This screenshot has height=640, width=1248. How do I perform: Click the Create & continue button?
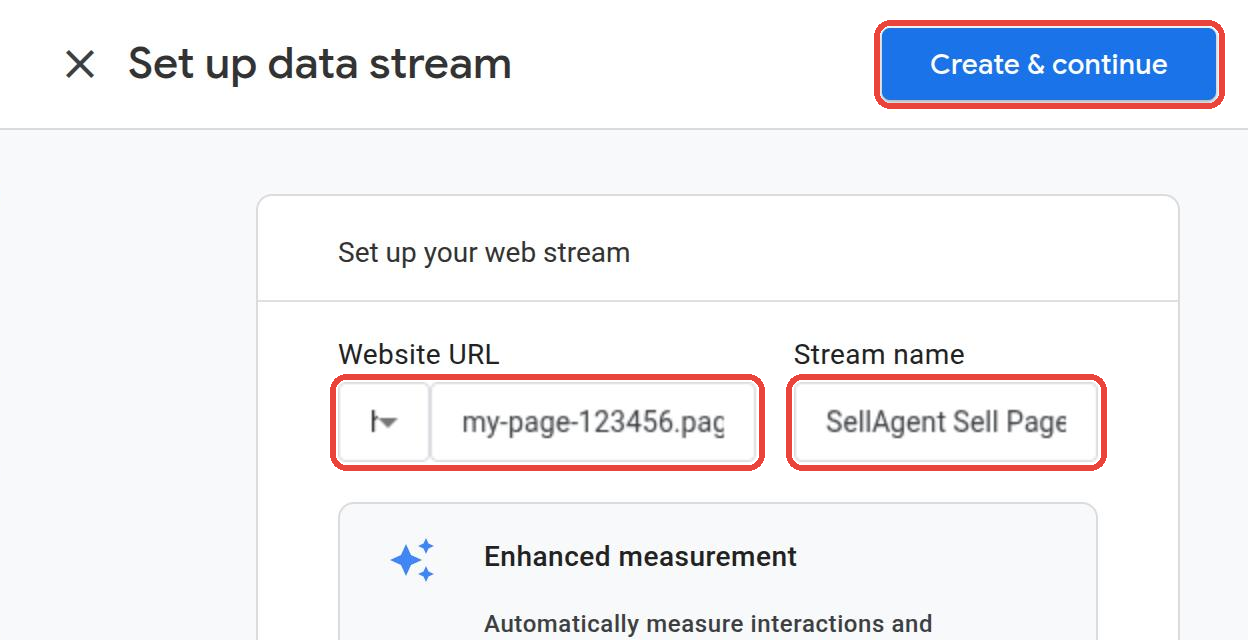pyautogui.click(x=1049, y=64)
